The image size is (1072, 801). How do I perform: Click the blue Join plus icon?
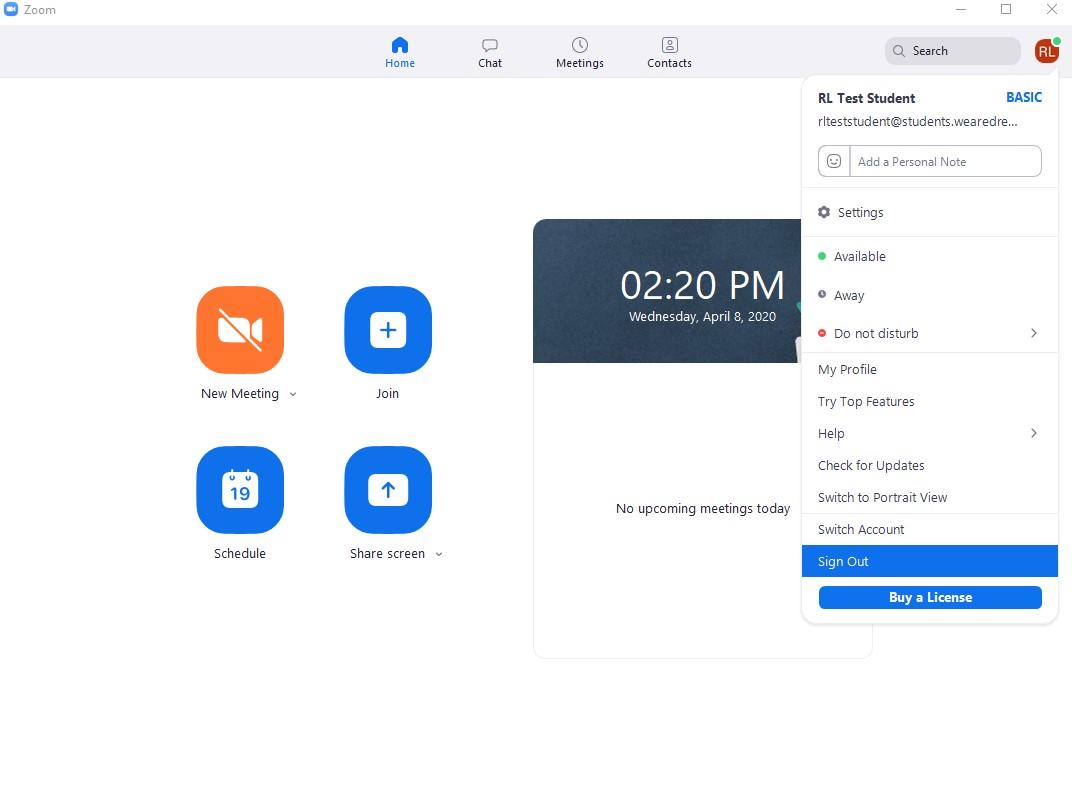coord(388,329)
